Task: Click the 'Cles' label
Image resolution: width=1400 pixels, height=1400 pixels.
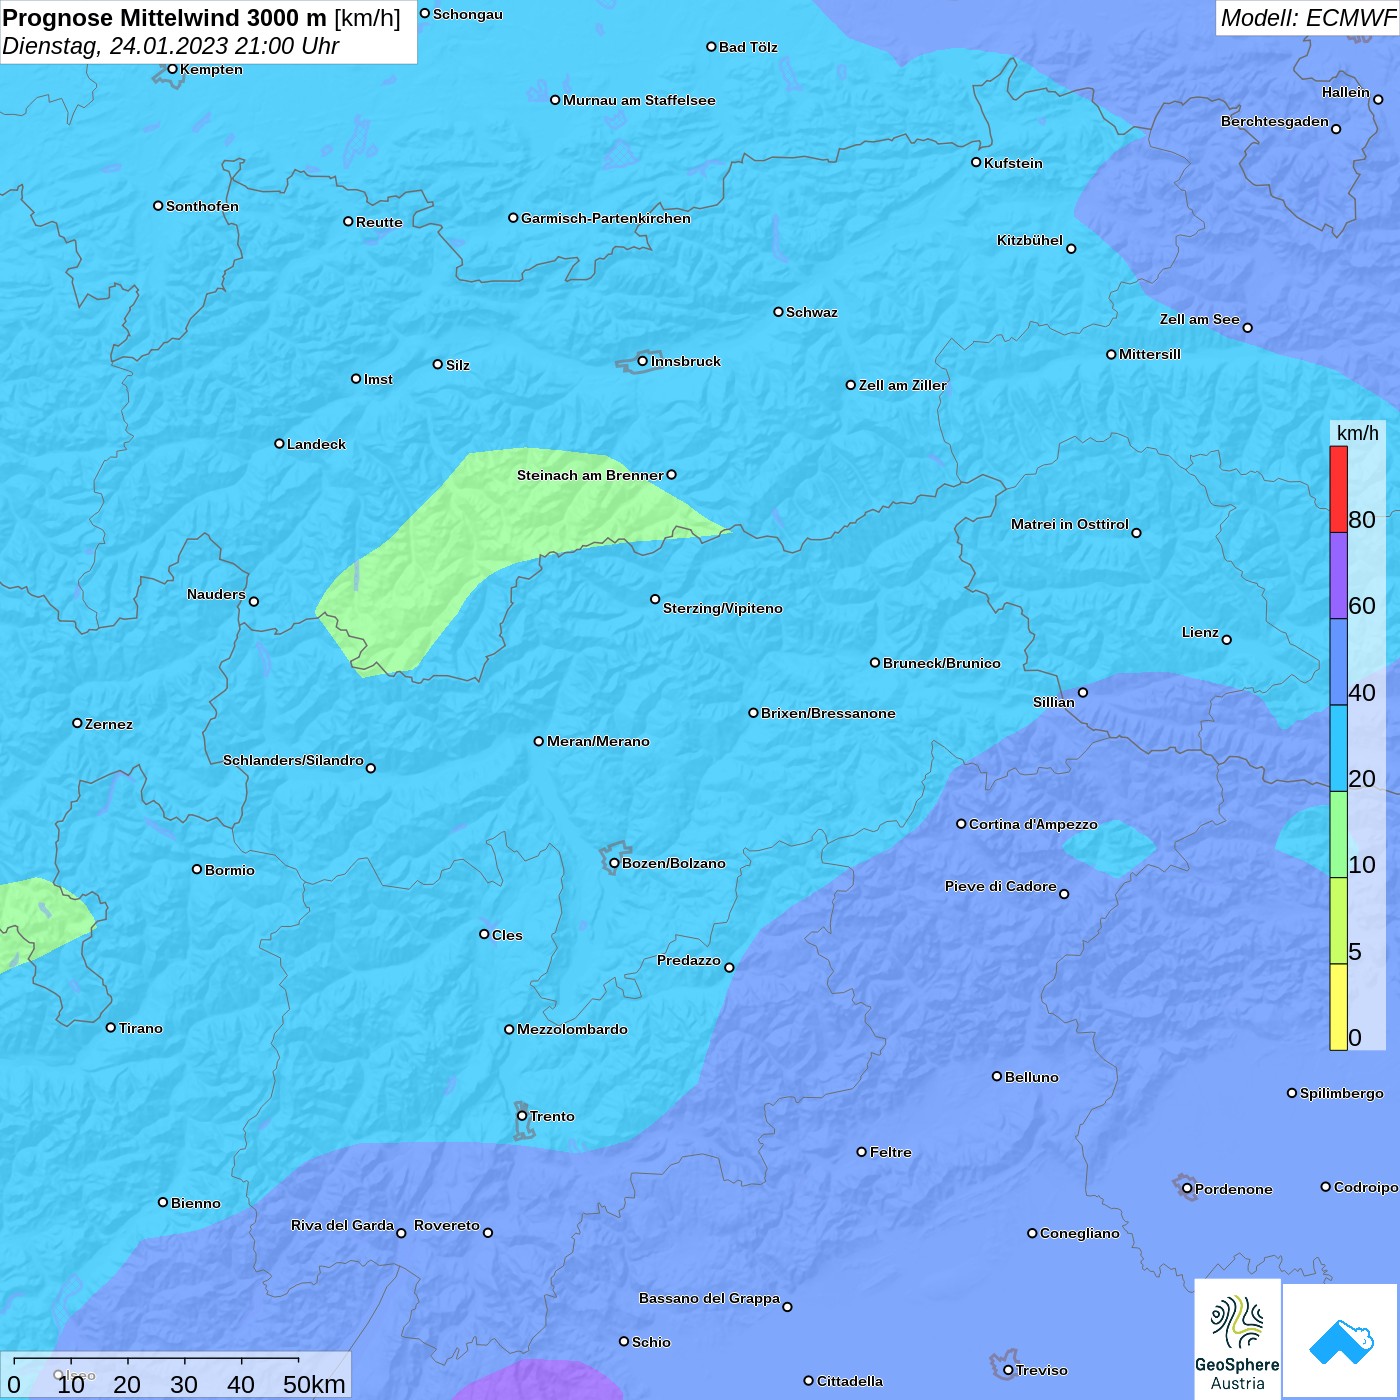Action: [x=507, y=935]
